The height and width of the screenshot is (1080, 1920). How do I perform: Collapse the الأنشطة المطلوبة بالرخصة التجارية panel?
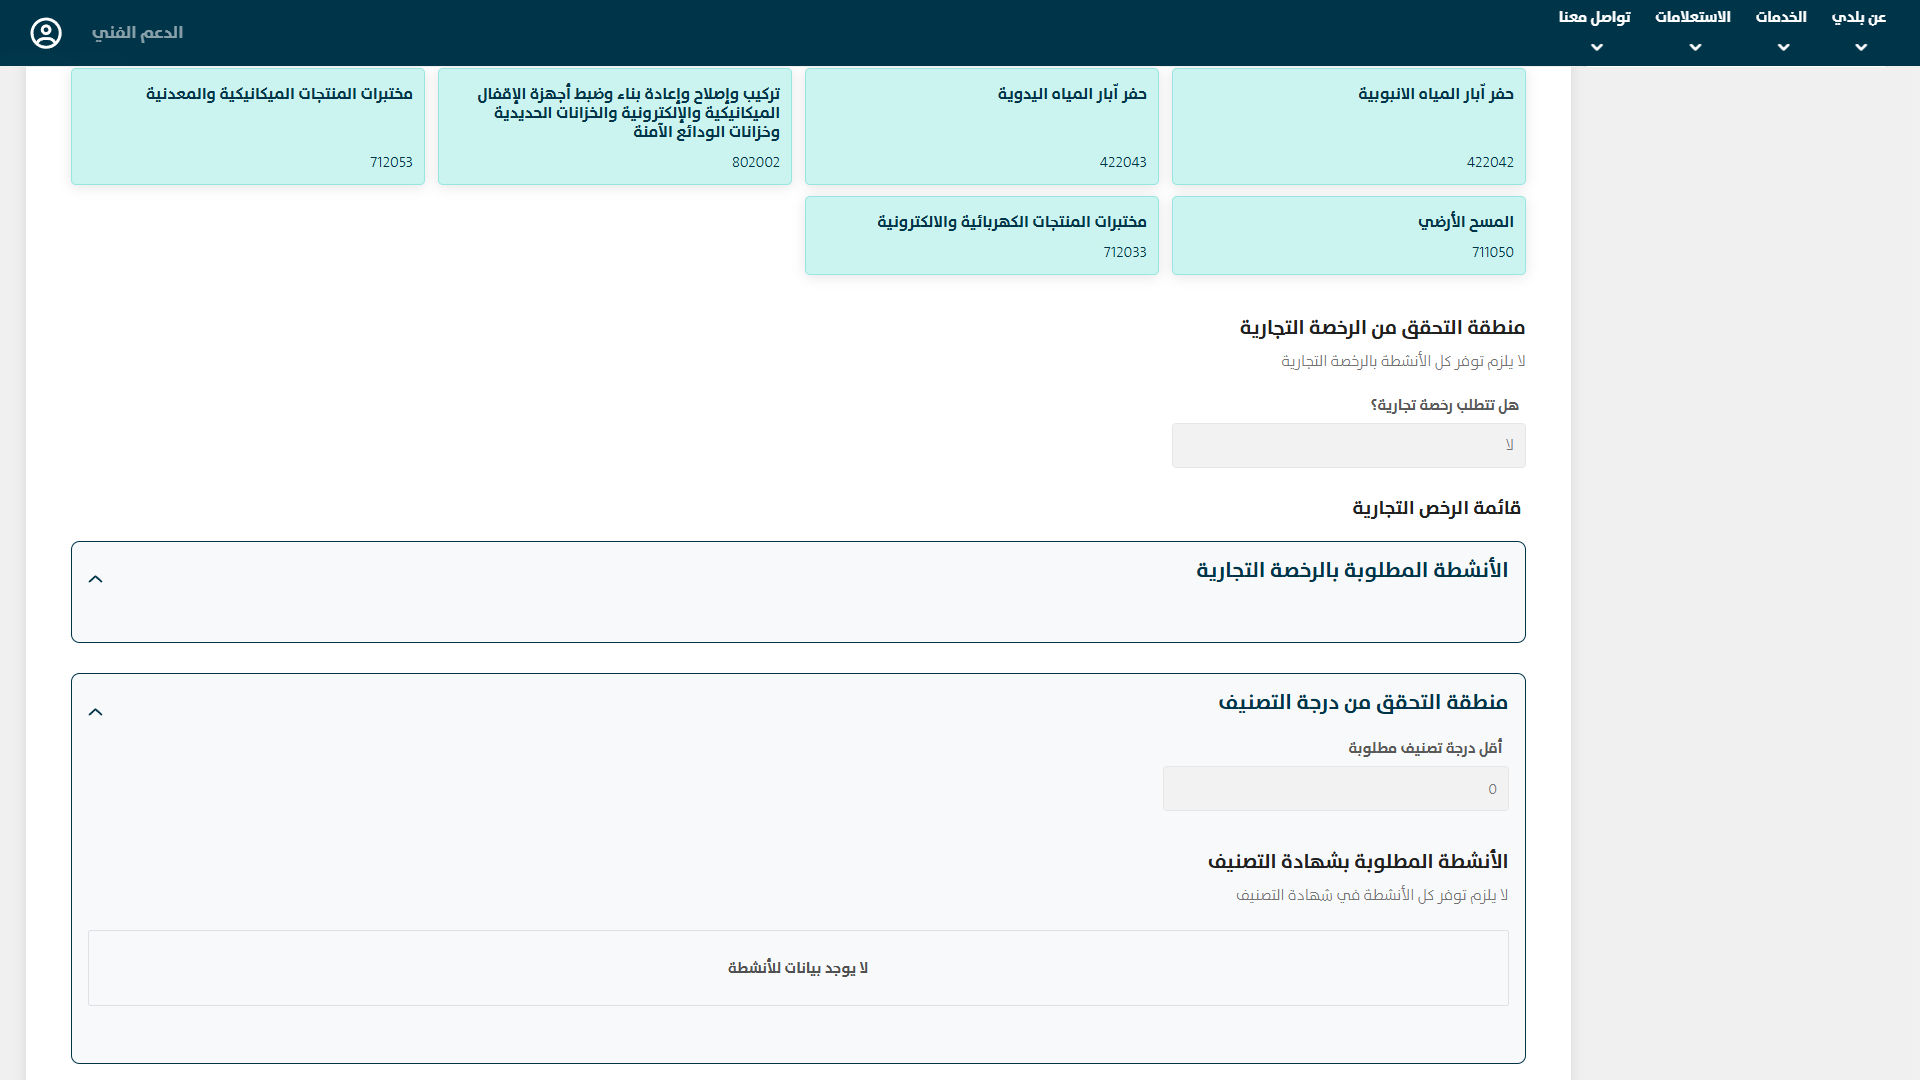(96, 580)
